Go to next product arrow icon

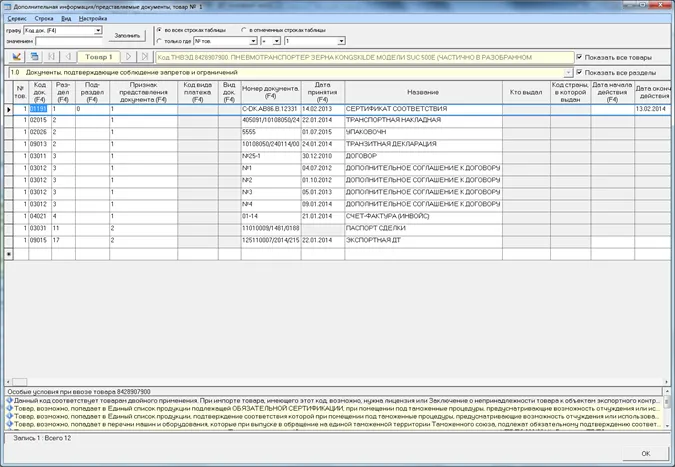coord(128,57)
